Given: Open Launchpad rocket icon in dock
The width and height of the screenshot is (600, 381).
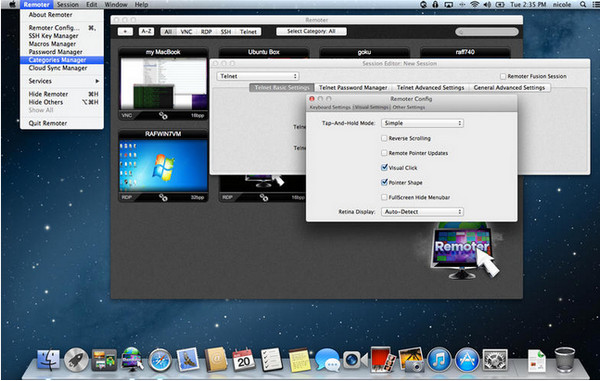Looking at the screenshot, I should click(76, 360).
